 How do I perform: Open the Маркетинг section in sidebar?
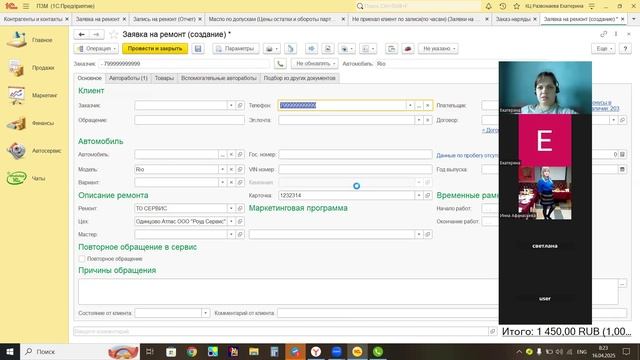pos(33,96)
